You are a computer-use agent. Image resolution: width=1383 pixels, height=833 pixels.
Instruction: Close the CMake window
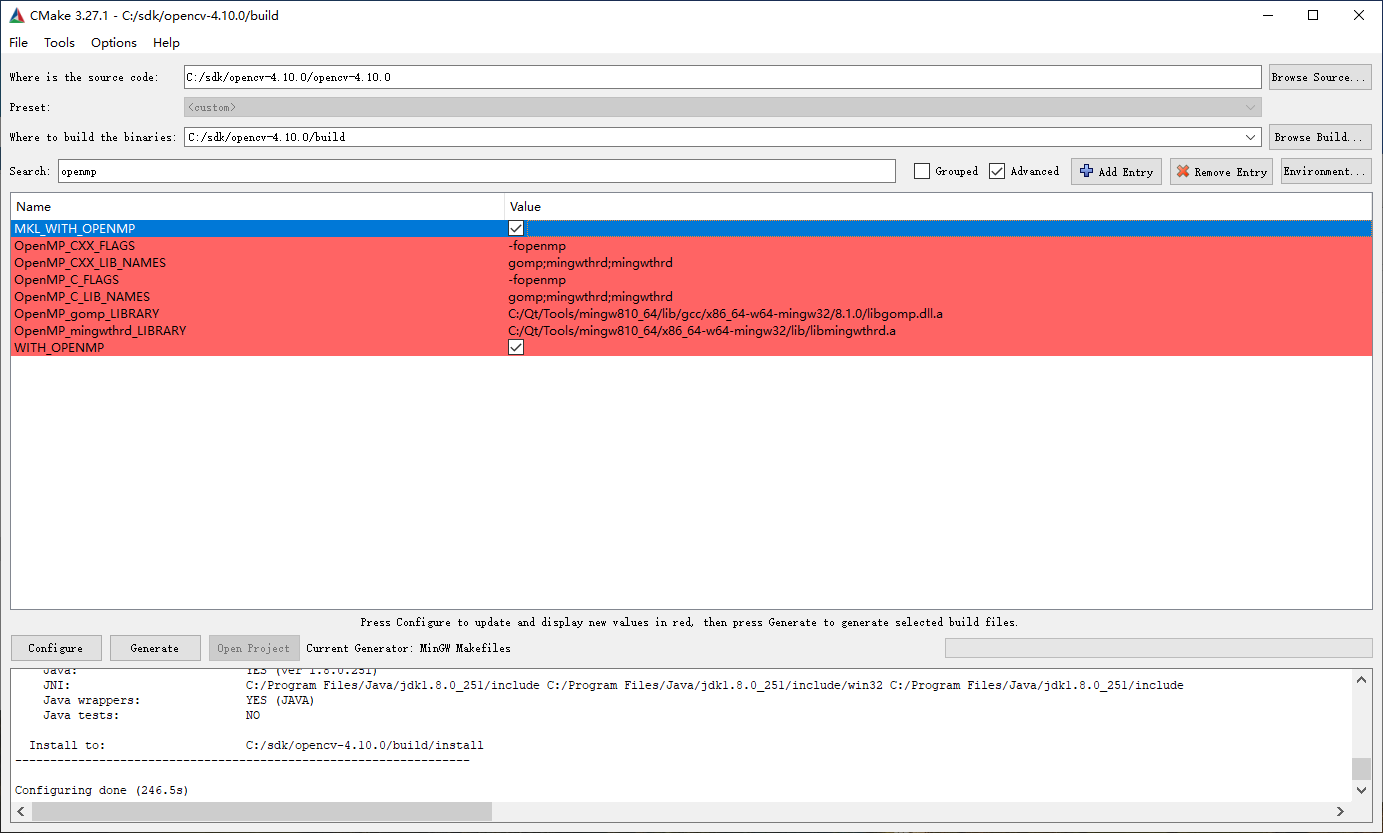(1359, 15)
